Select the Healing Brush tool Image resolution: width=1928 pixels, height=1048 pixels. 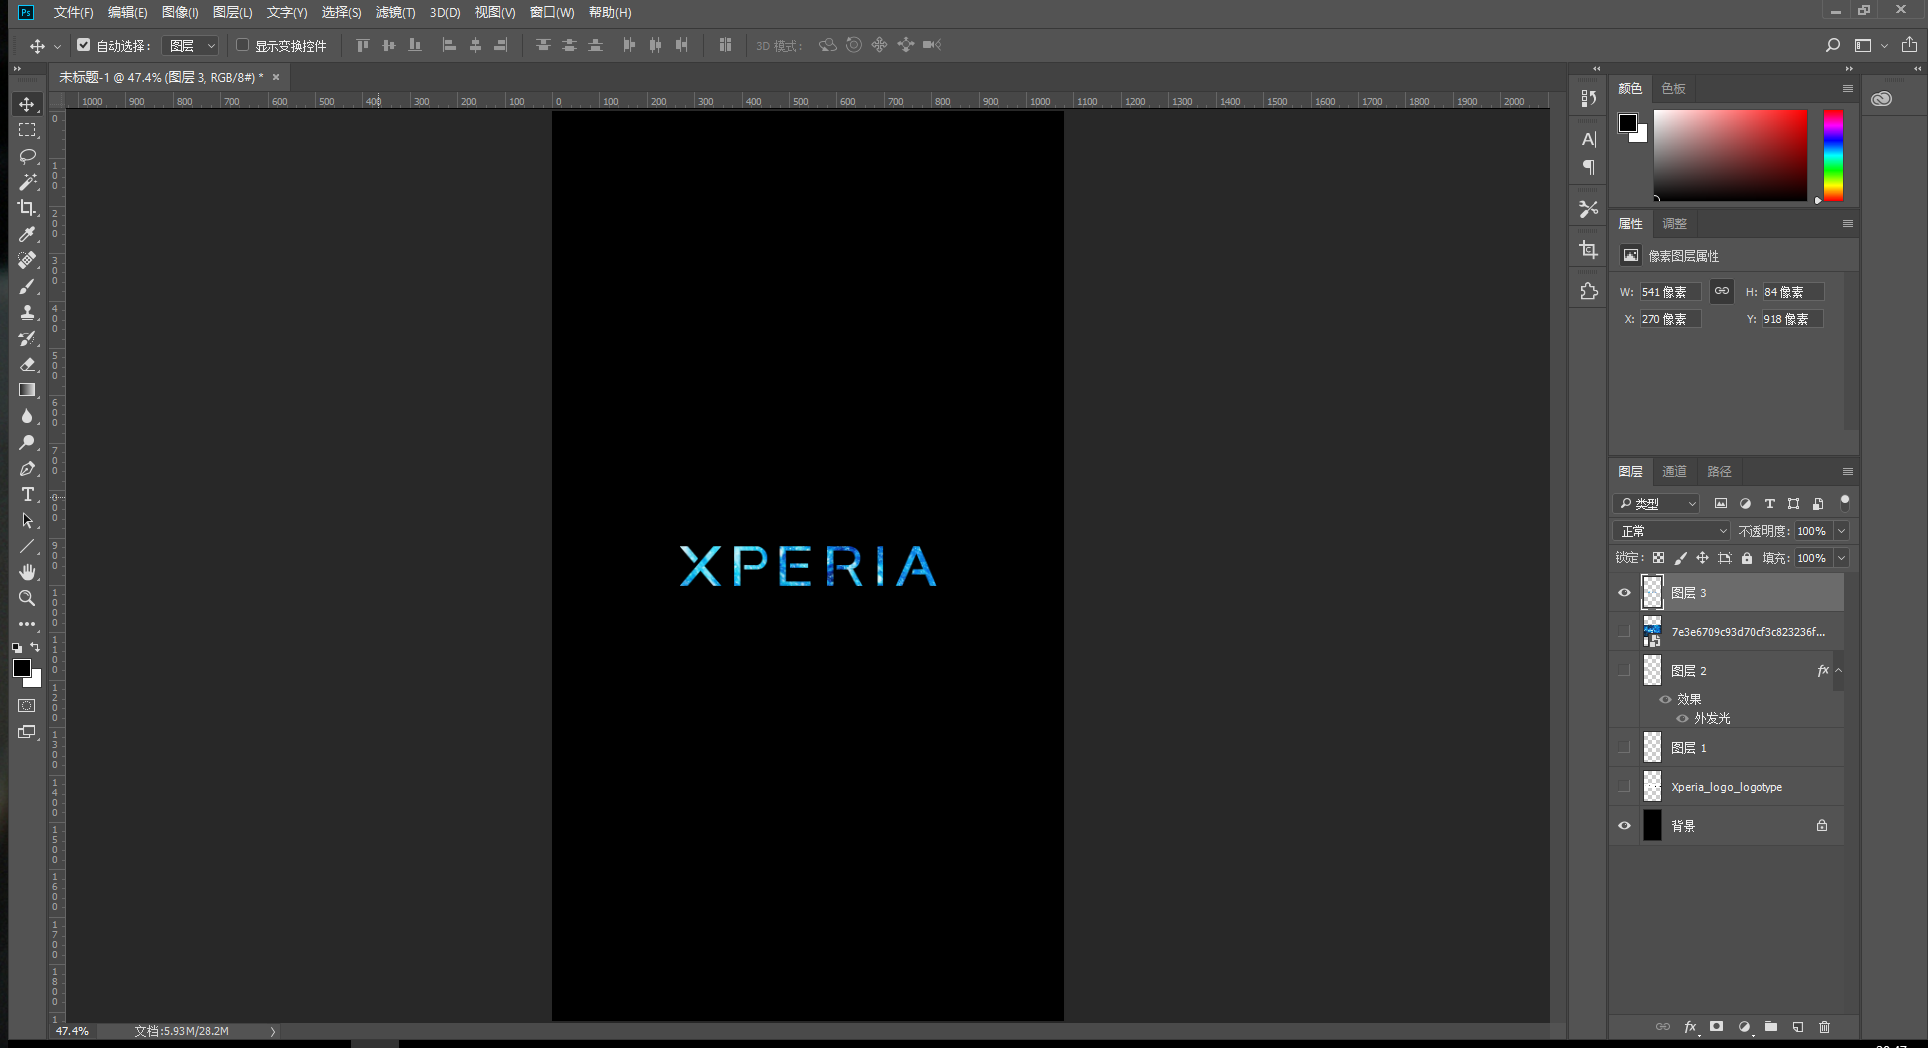click(x=27, y=260)
